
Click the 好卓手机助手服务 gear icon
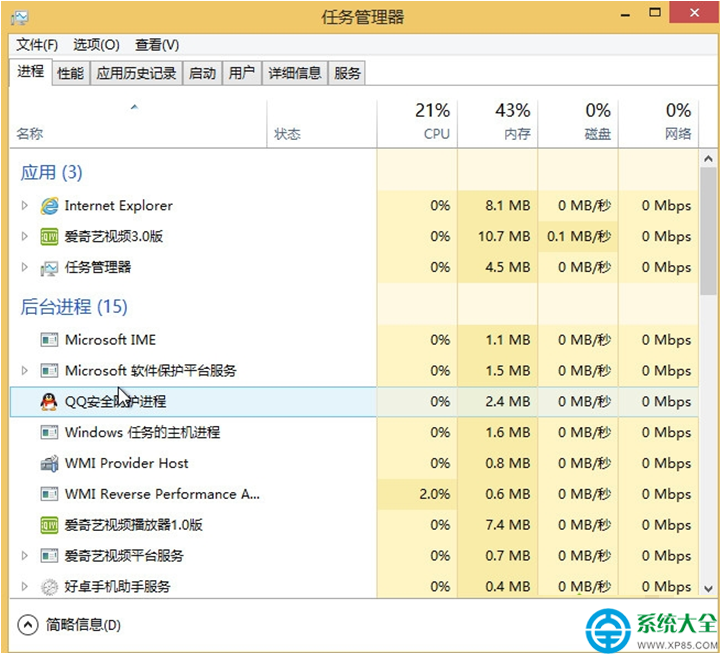point(49,587)
